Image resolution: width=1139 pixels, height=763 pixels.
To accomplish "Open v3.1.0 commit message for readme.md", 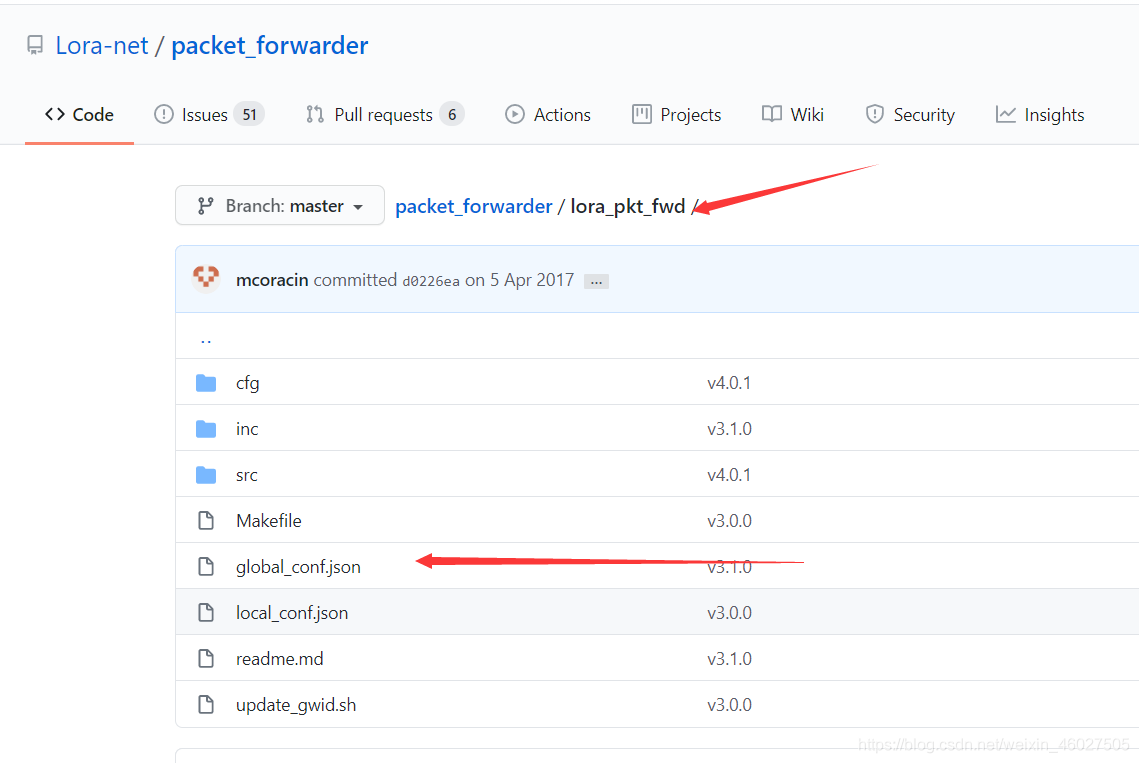I will 729,658.
